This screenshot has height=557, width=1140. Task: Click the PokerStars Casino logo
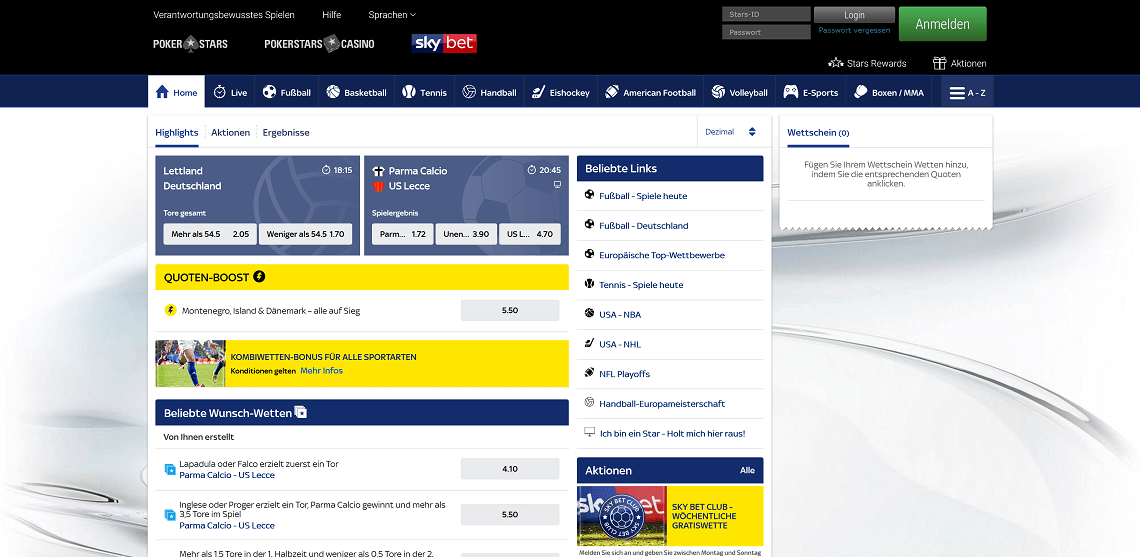coord(319,44)
